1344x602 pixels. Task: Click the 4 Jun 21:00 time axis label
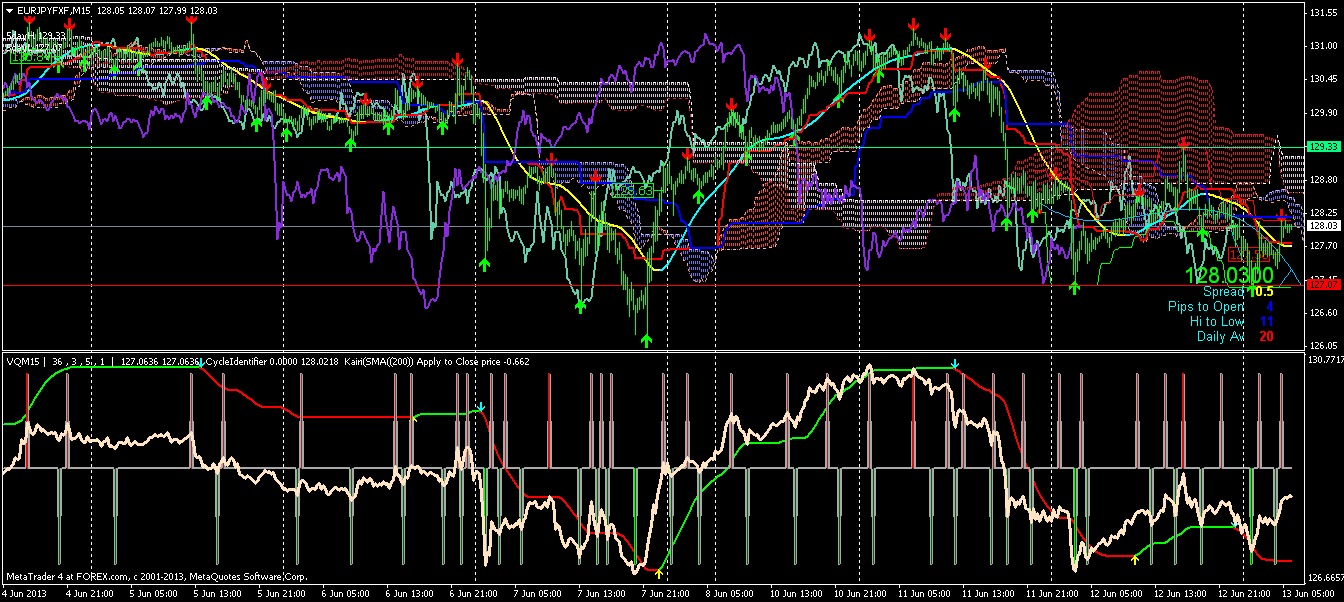tap(89, 593)
